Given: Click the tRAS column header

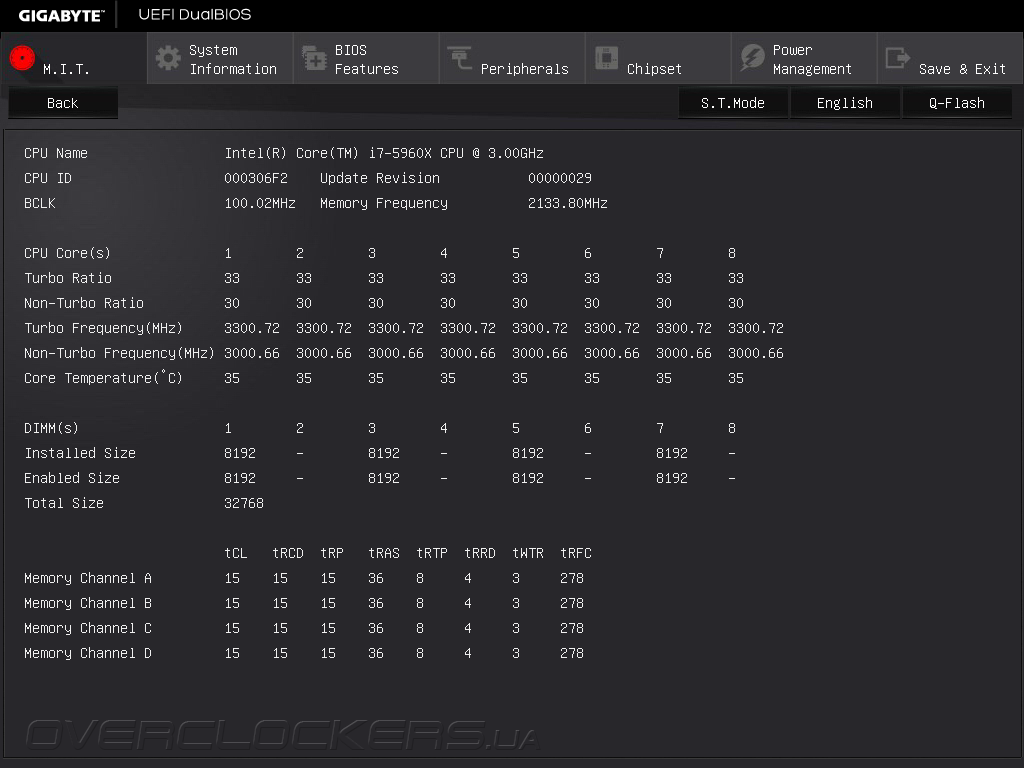Looking at the screenshot, I should (384, 553).
